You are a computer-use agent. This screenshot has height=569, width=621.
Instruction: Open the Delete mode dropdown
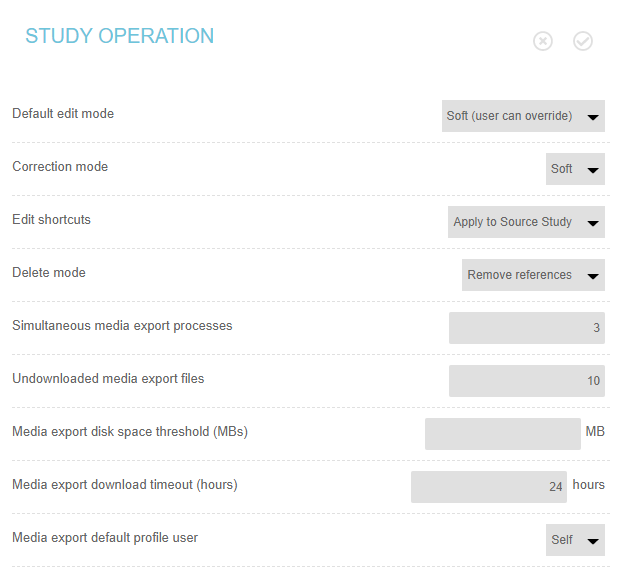pyautogui.click(x=533, y=275)
